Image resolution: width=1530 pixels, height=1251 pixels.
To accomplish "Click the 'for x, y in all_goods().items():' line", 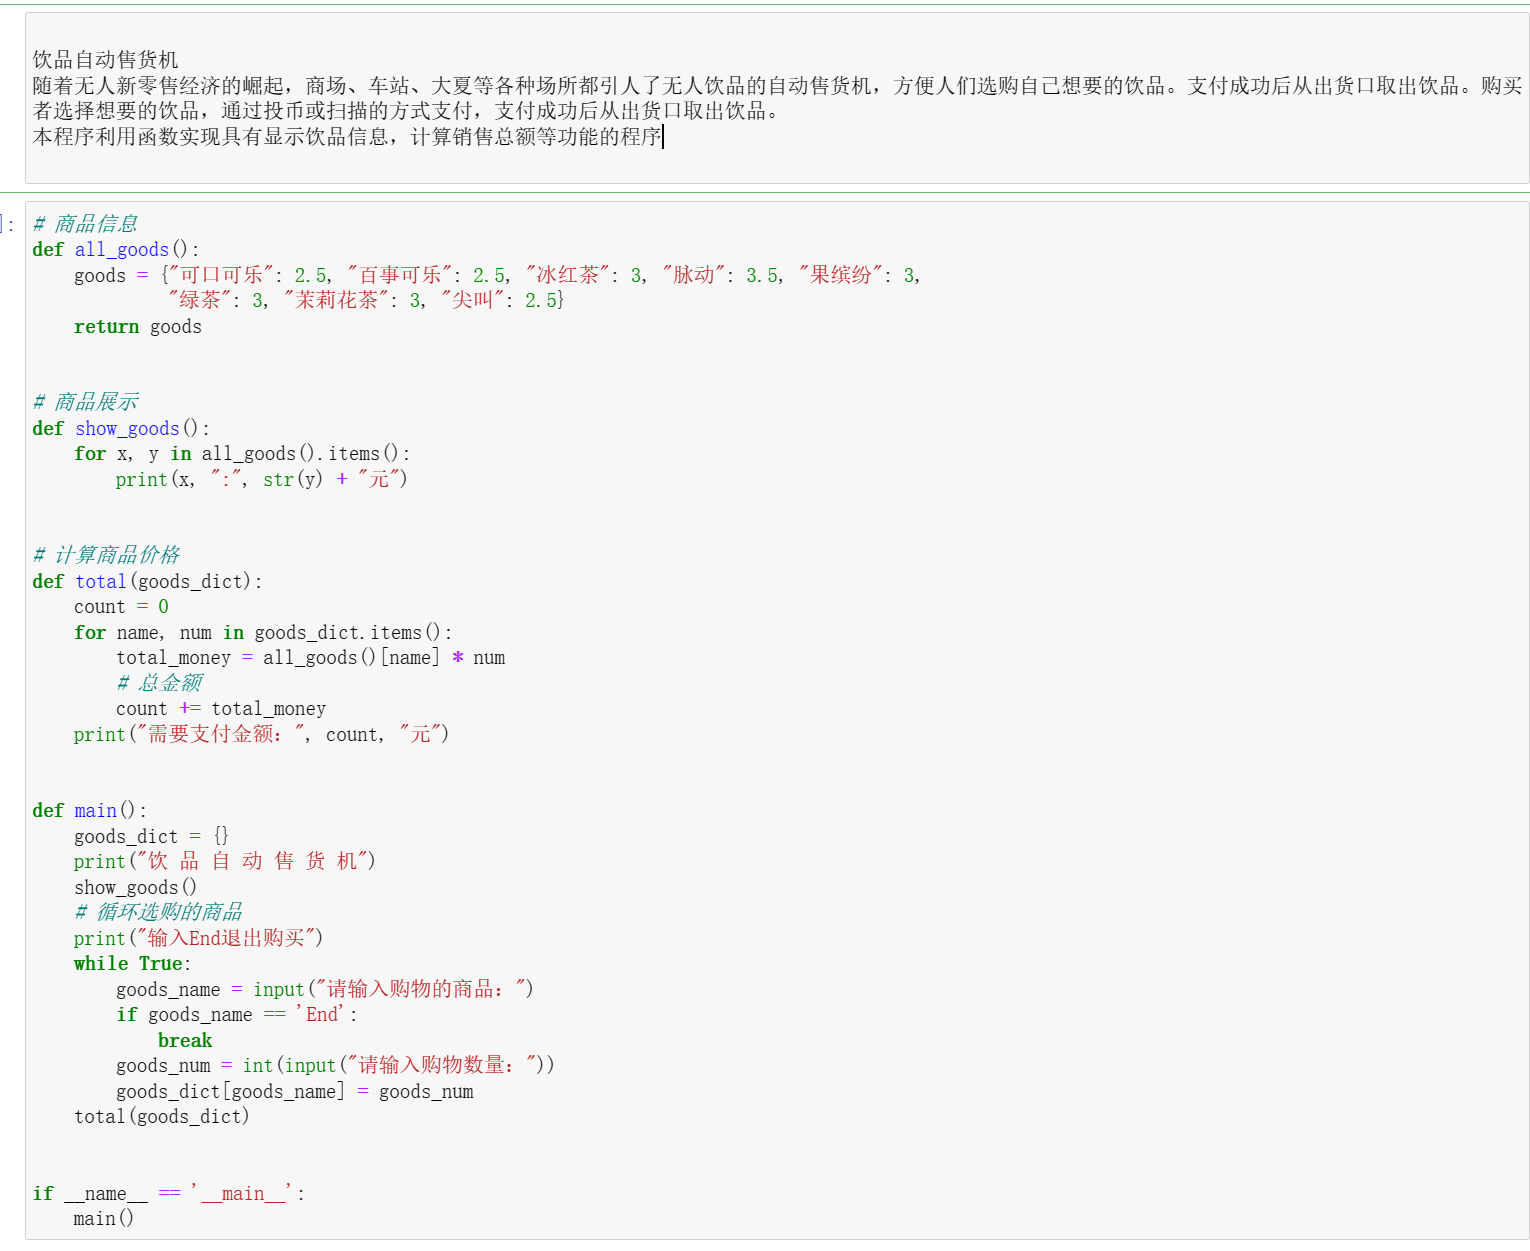I will (x=242, y=454).
